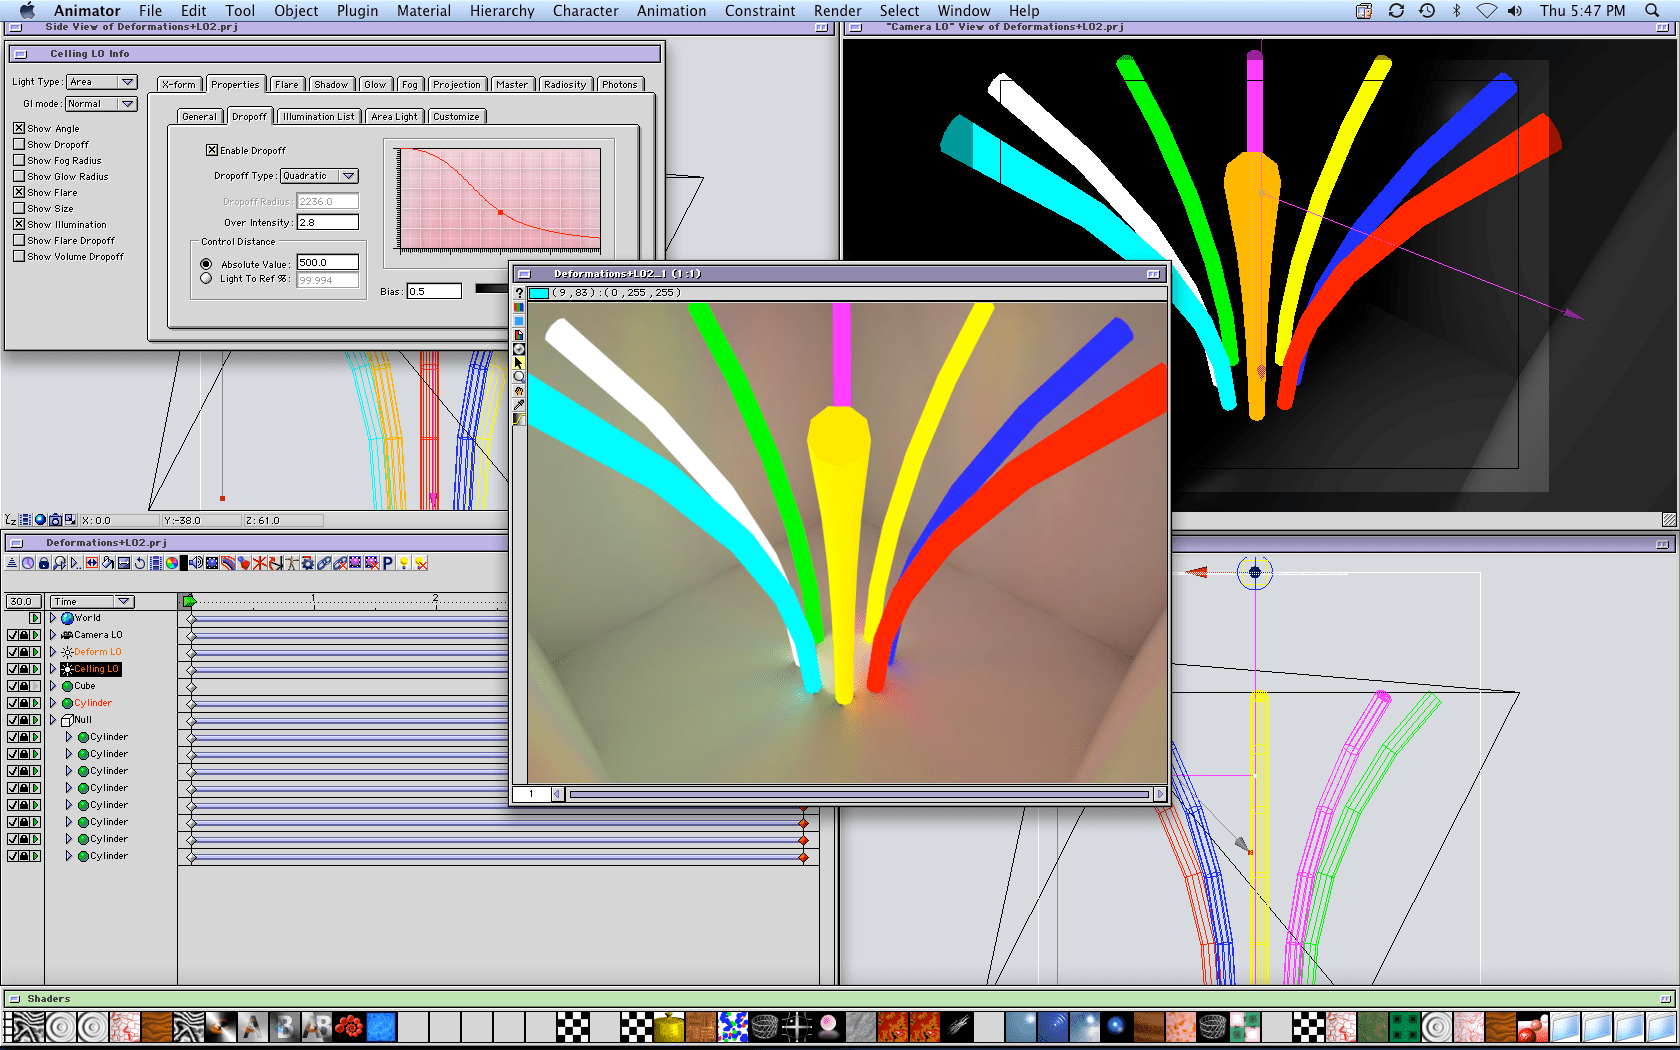
Task: Expand the World item in project tree
Action: (53, 618)
